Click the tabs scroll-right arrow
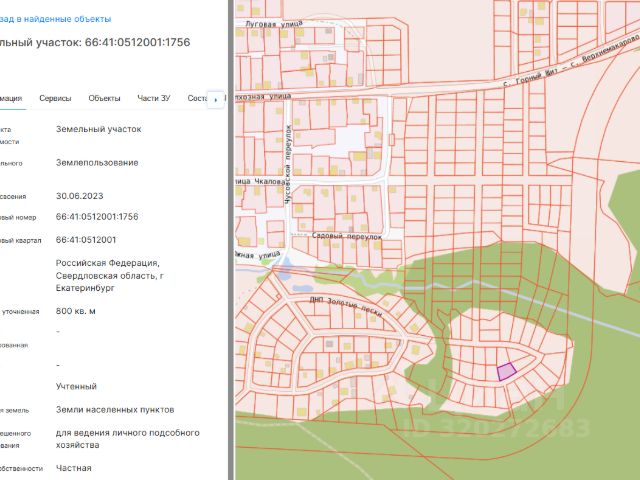 216,99
